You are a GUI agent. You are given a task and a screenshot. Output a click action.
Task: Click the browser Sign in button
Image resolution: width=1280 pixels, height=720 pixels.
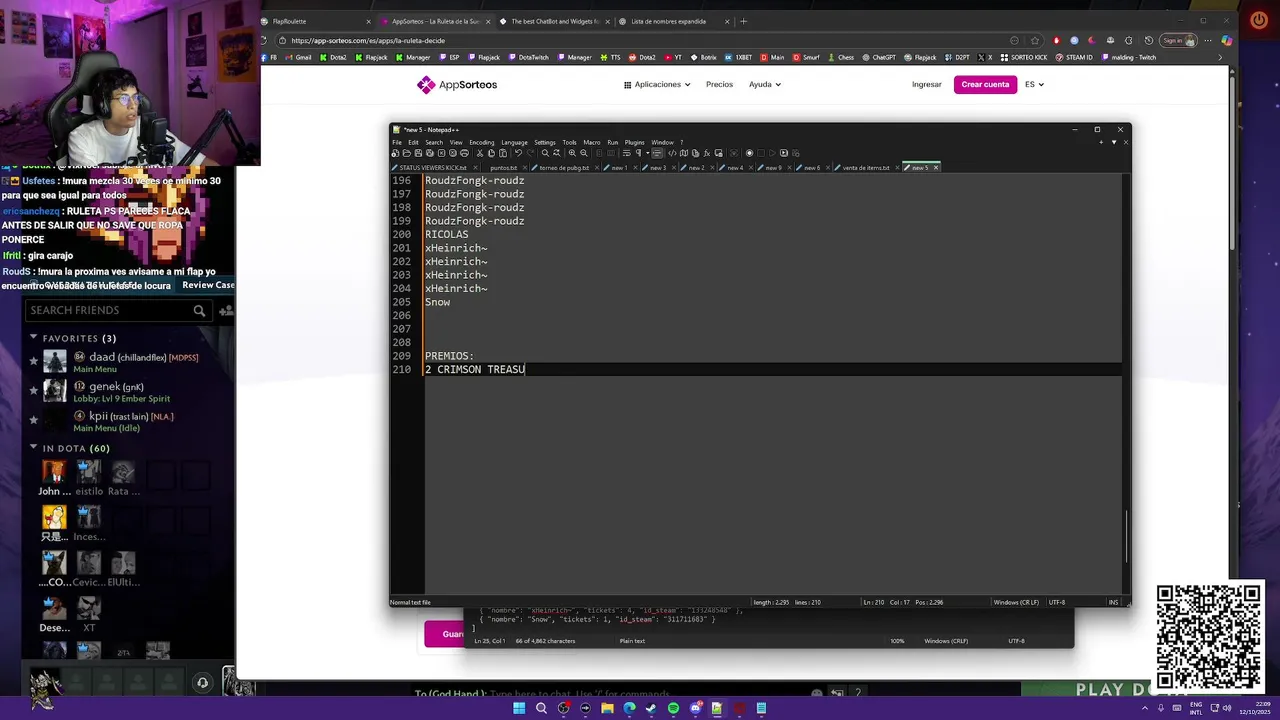click(1177, 41)
